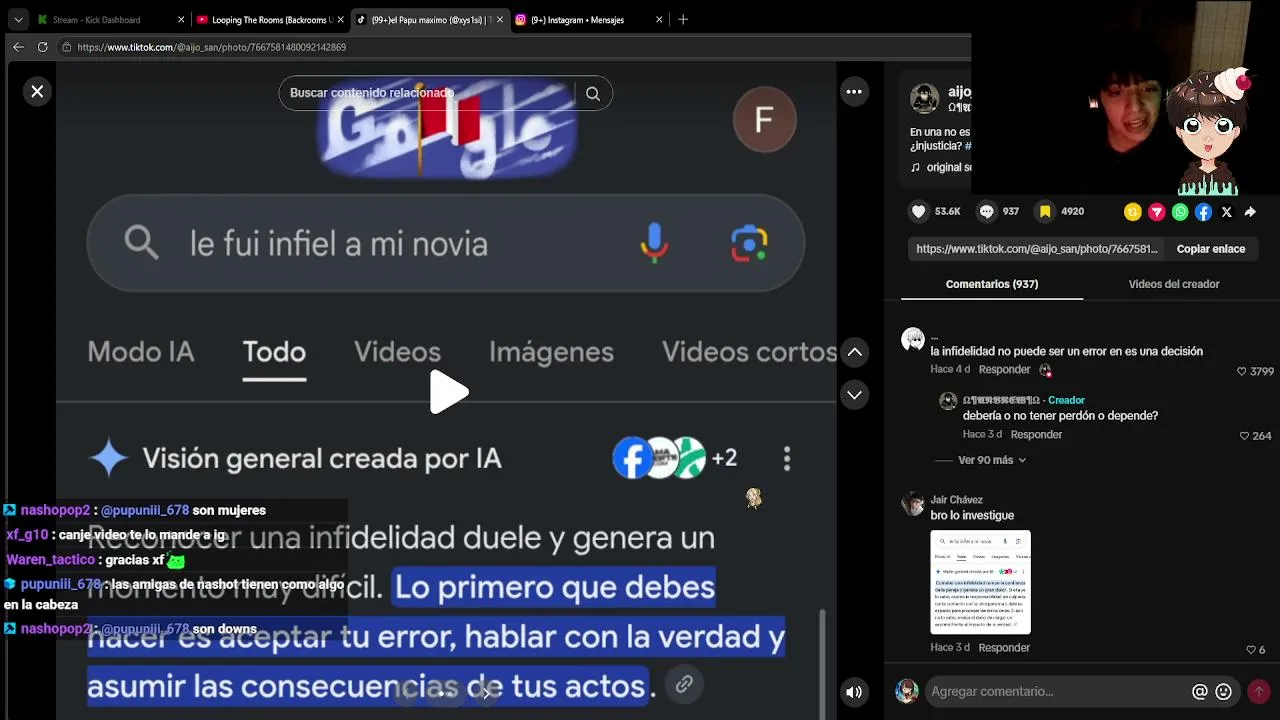Close the Looping The Rooms browser tab
Screen dimensions: 1280x720
(341, 20)
